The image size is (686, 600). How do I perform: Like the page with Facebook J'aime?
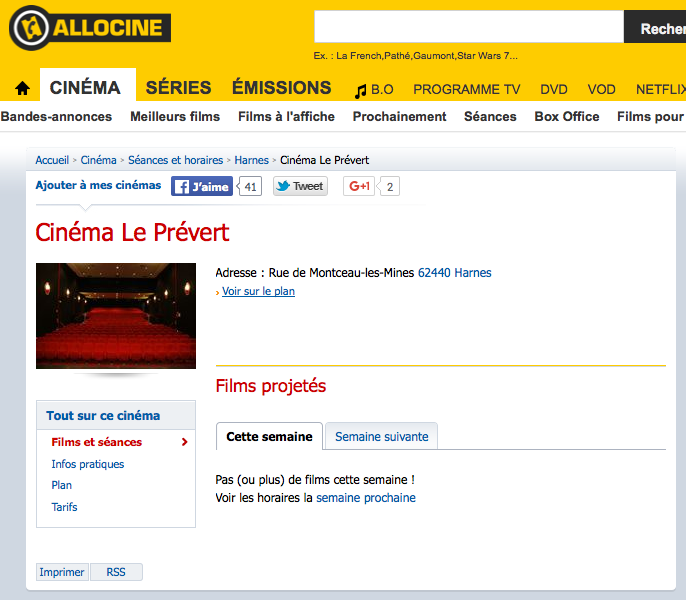click(x=202, y=186)
